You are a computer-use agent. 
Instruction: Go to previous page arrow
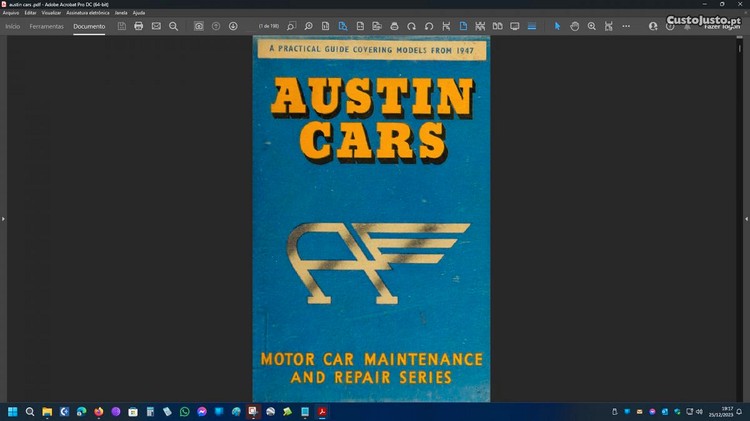(x=216, y=26)
